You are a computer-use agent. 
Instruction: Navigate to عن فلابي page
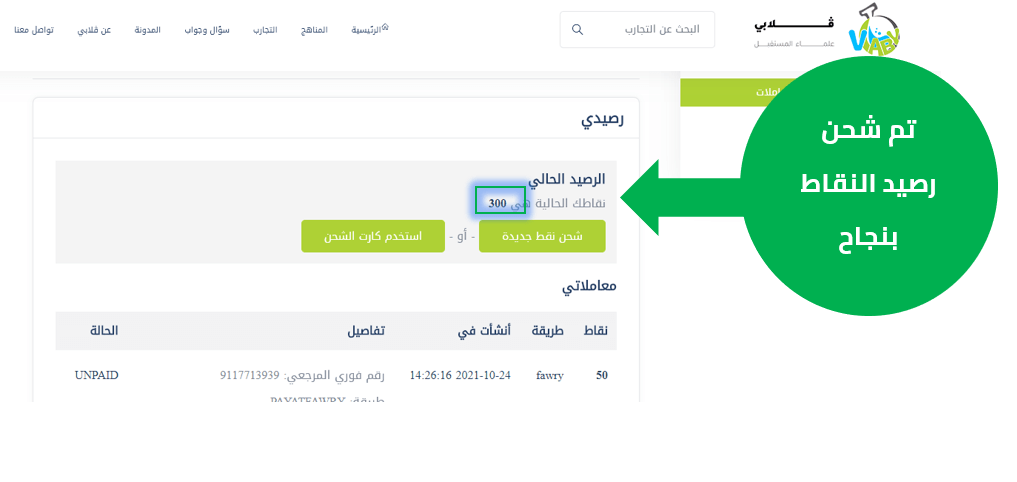pyautogui.click(x=94, y=30)
